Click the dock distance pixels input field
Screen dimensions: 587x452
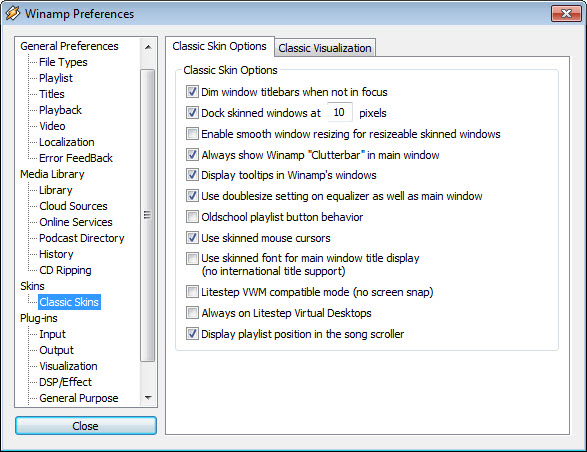pos(340,112)
